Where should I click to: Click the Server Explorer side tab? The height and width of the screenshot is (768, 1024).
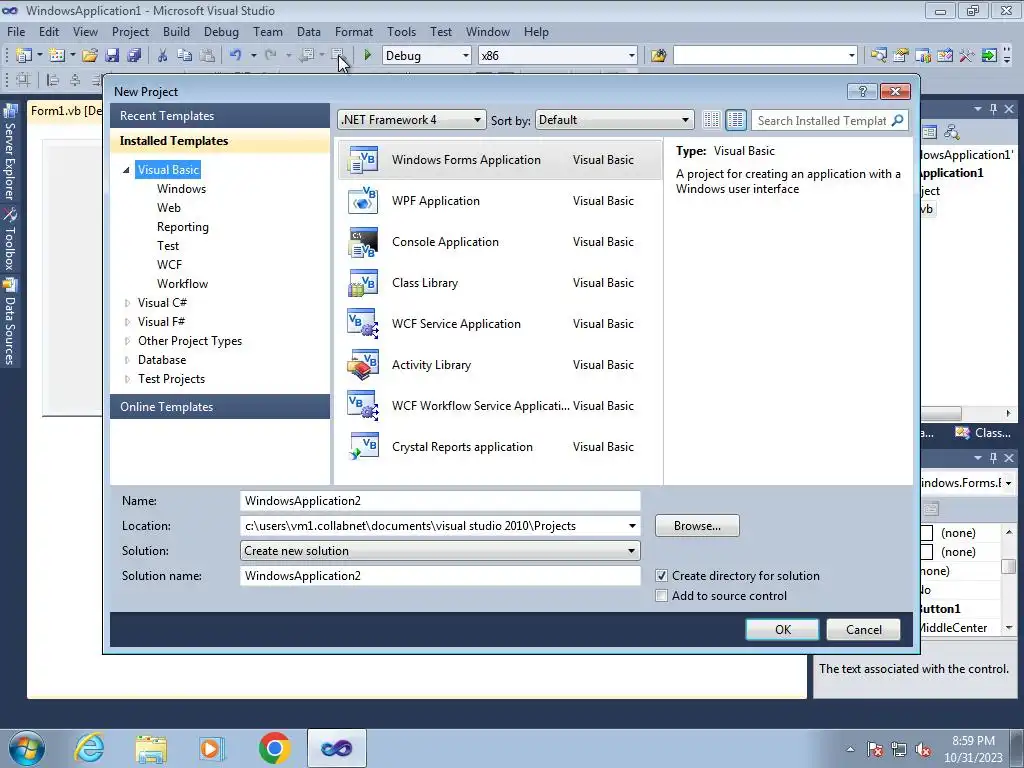(10, 153)
